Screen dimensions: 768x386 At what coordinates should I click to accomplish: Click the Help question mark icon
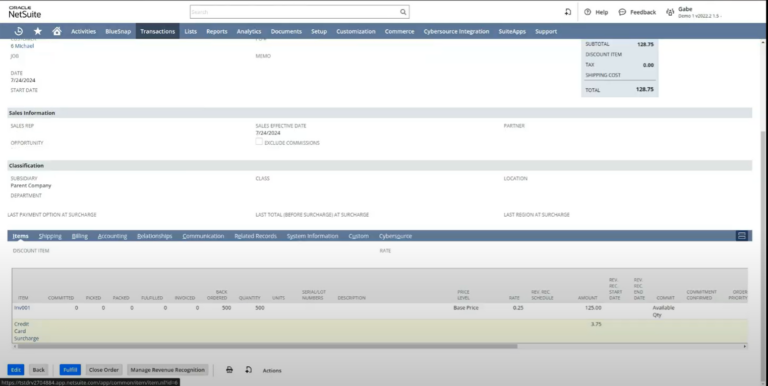tap(587, 12)
